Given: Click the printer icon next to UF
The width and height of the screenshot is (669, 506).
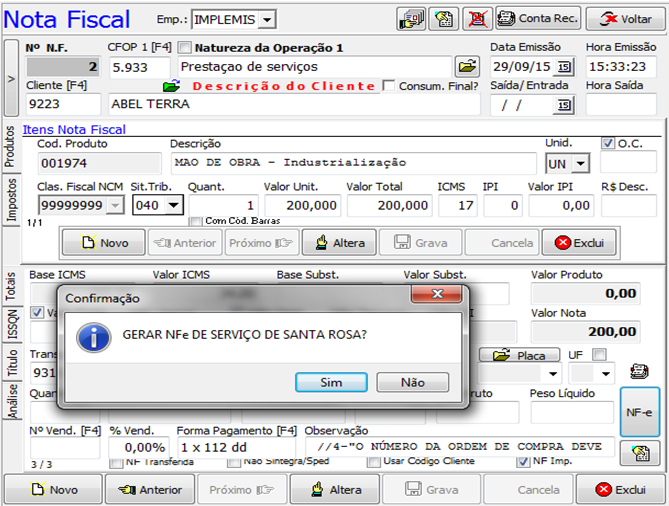Looking at the screenshot, I should point(639,372).
